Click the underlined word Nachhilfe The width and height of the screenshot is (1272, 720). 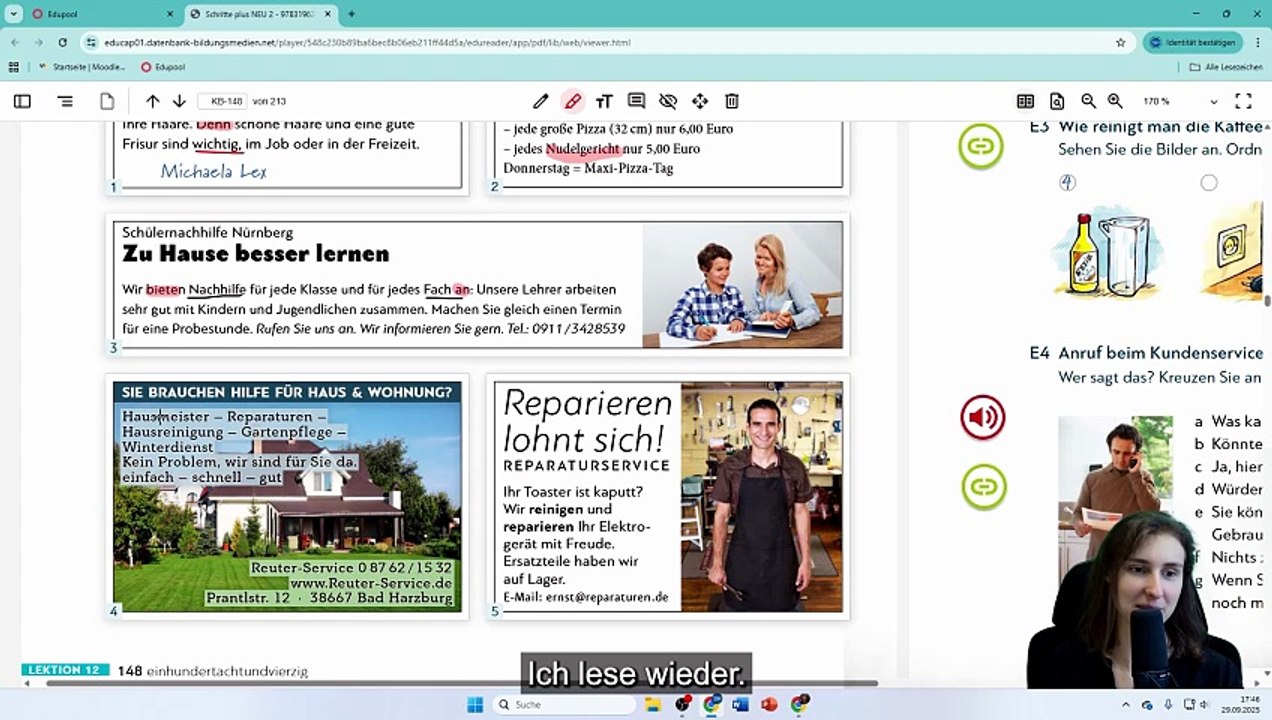pyautogui.click(x=217, y=289)
